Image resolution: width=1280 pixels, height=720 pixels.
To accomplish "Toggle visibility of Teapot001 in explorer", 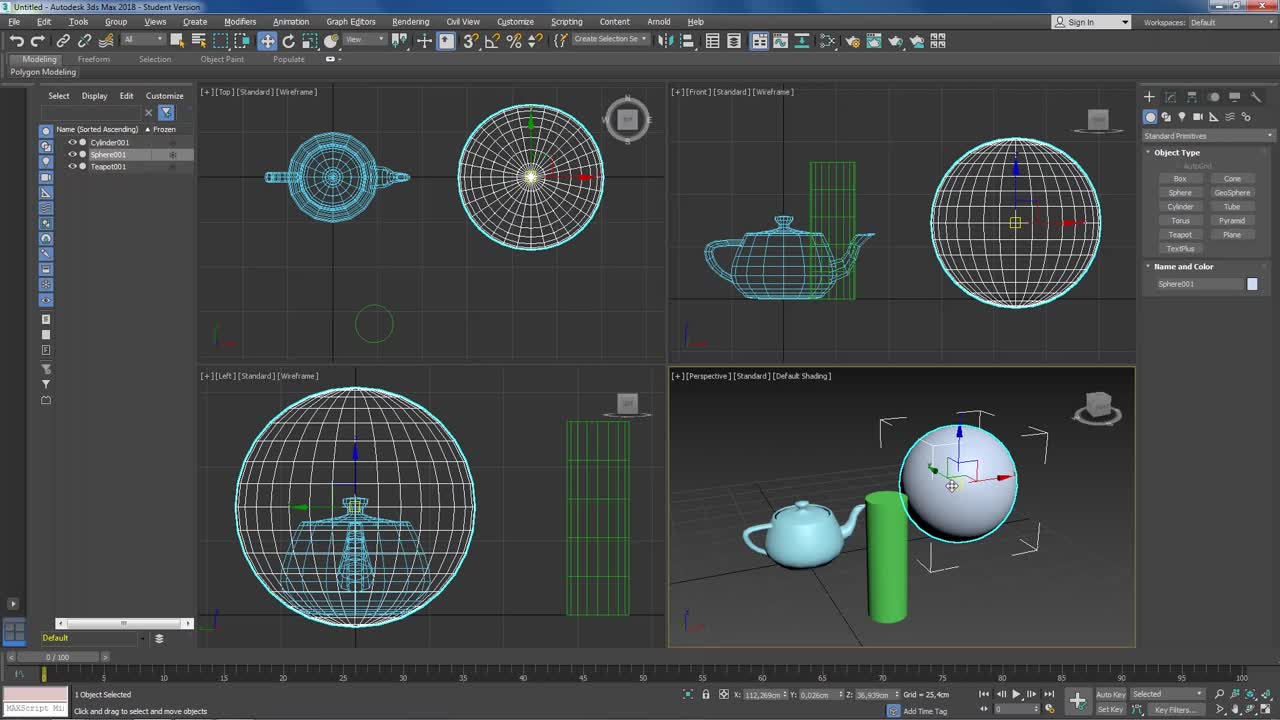I will point(72,167).
